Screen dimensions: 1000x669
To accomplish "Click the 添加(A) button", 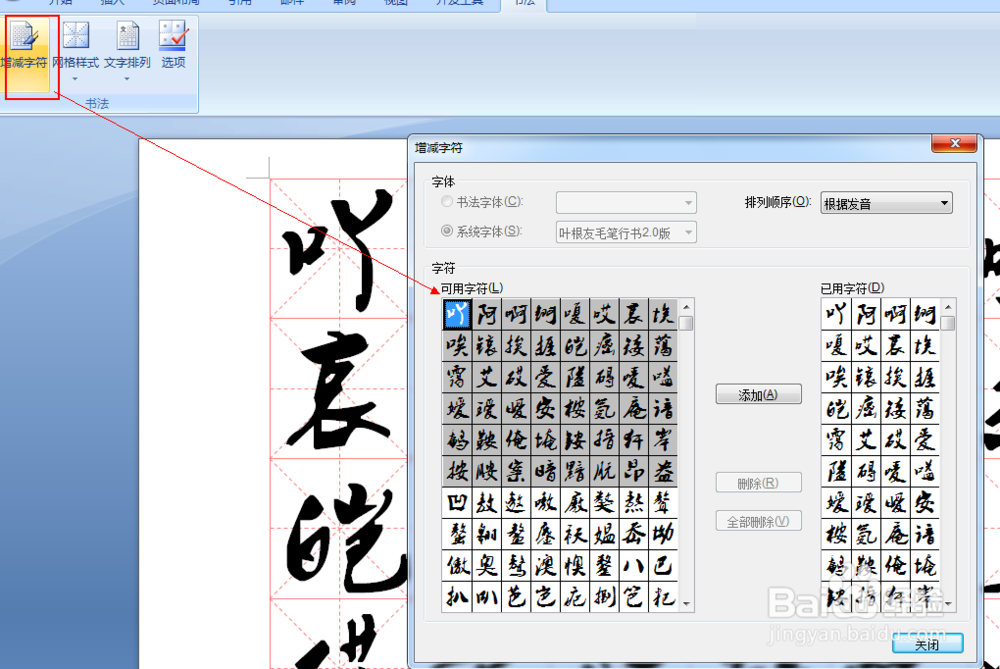I will click(758, 395).
